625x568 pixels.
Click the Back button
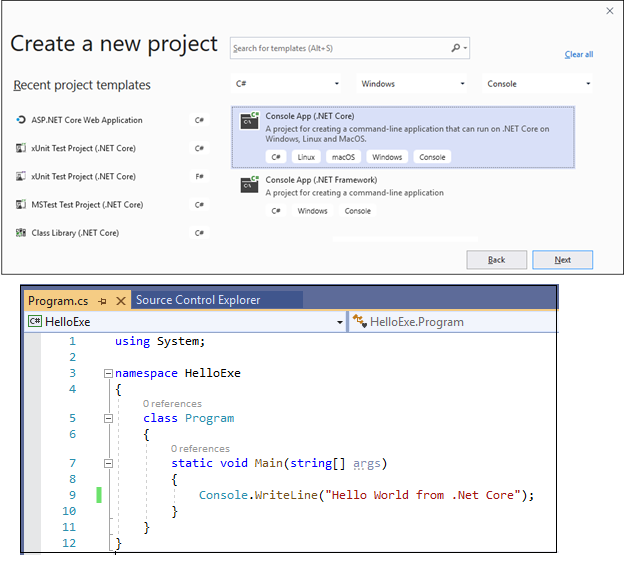(497, 260)
